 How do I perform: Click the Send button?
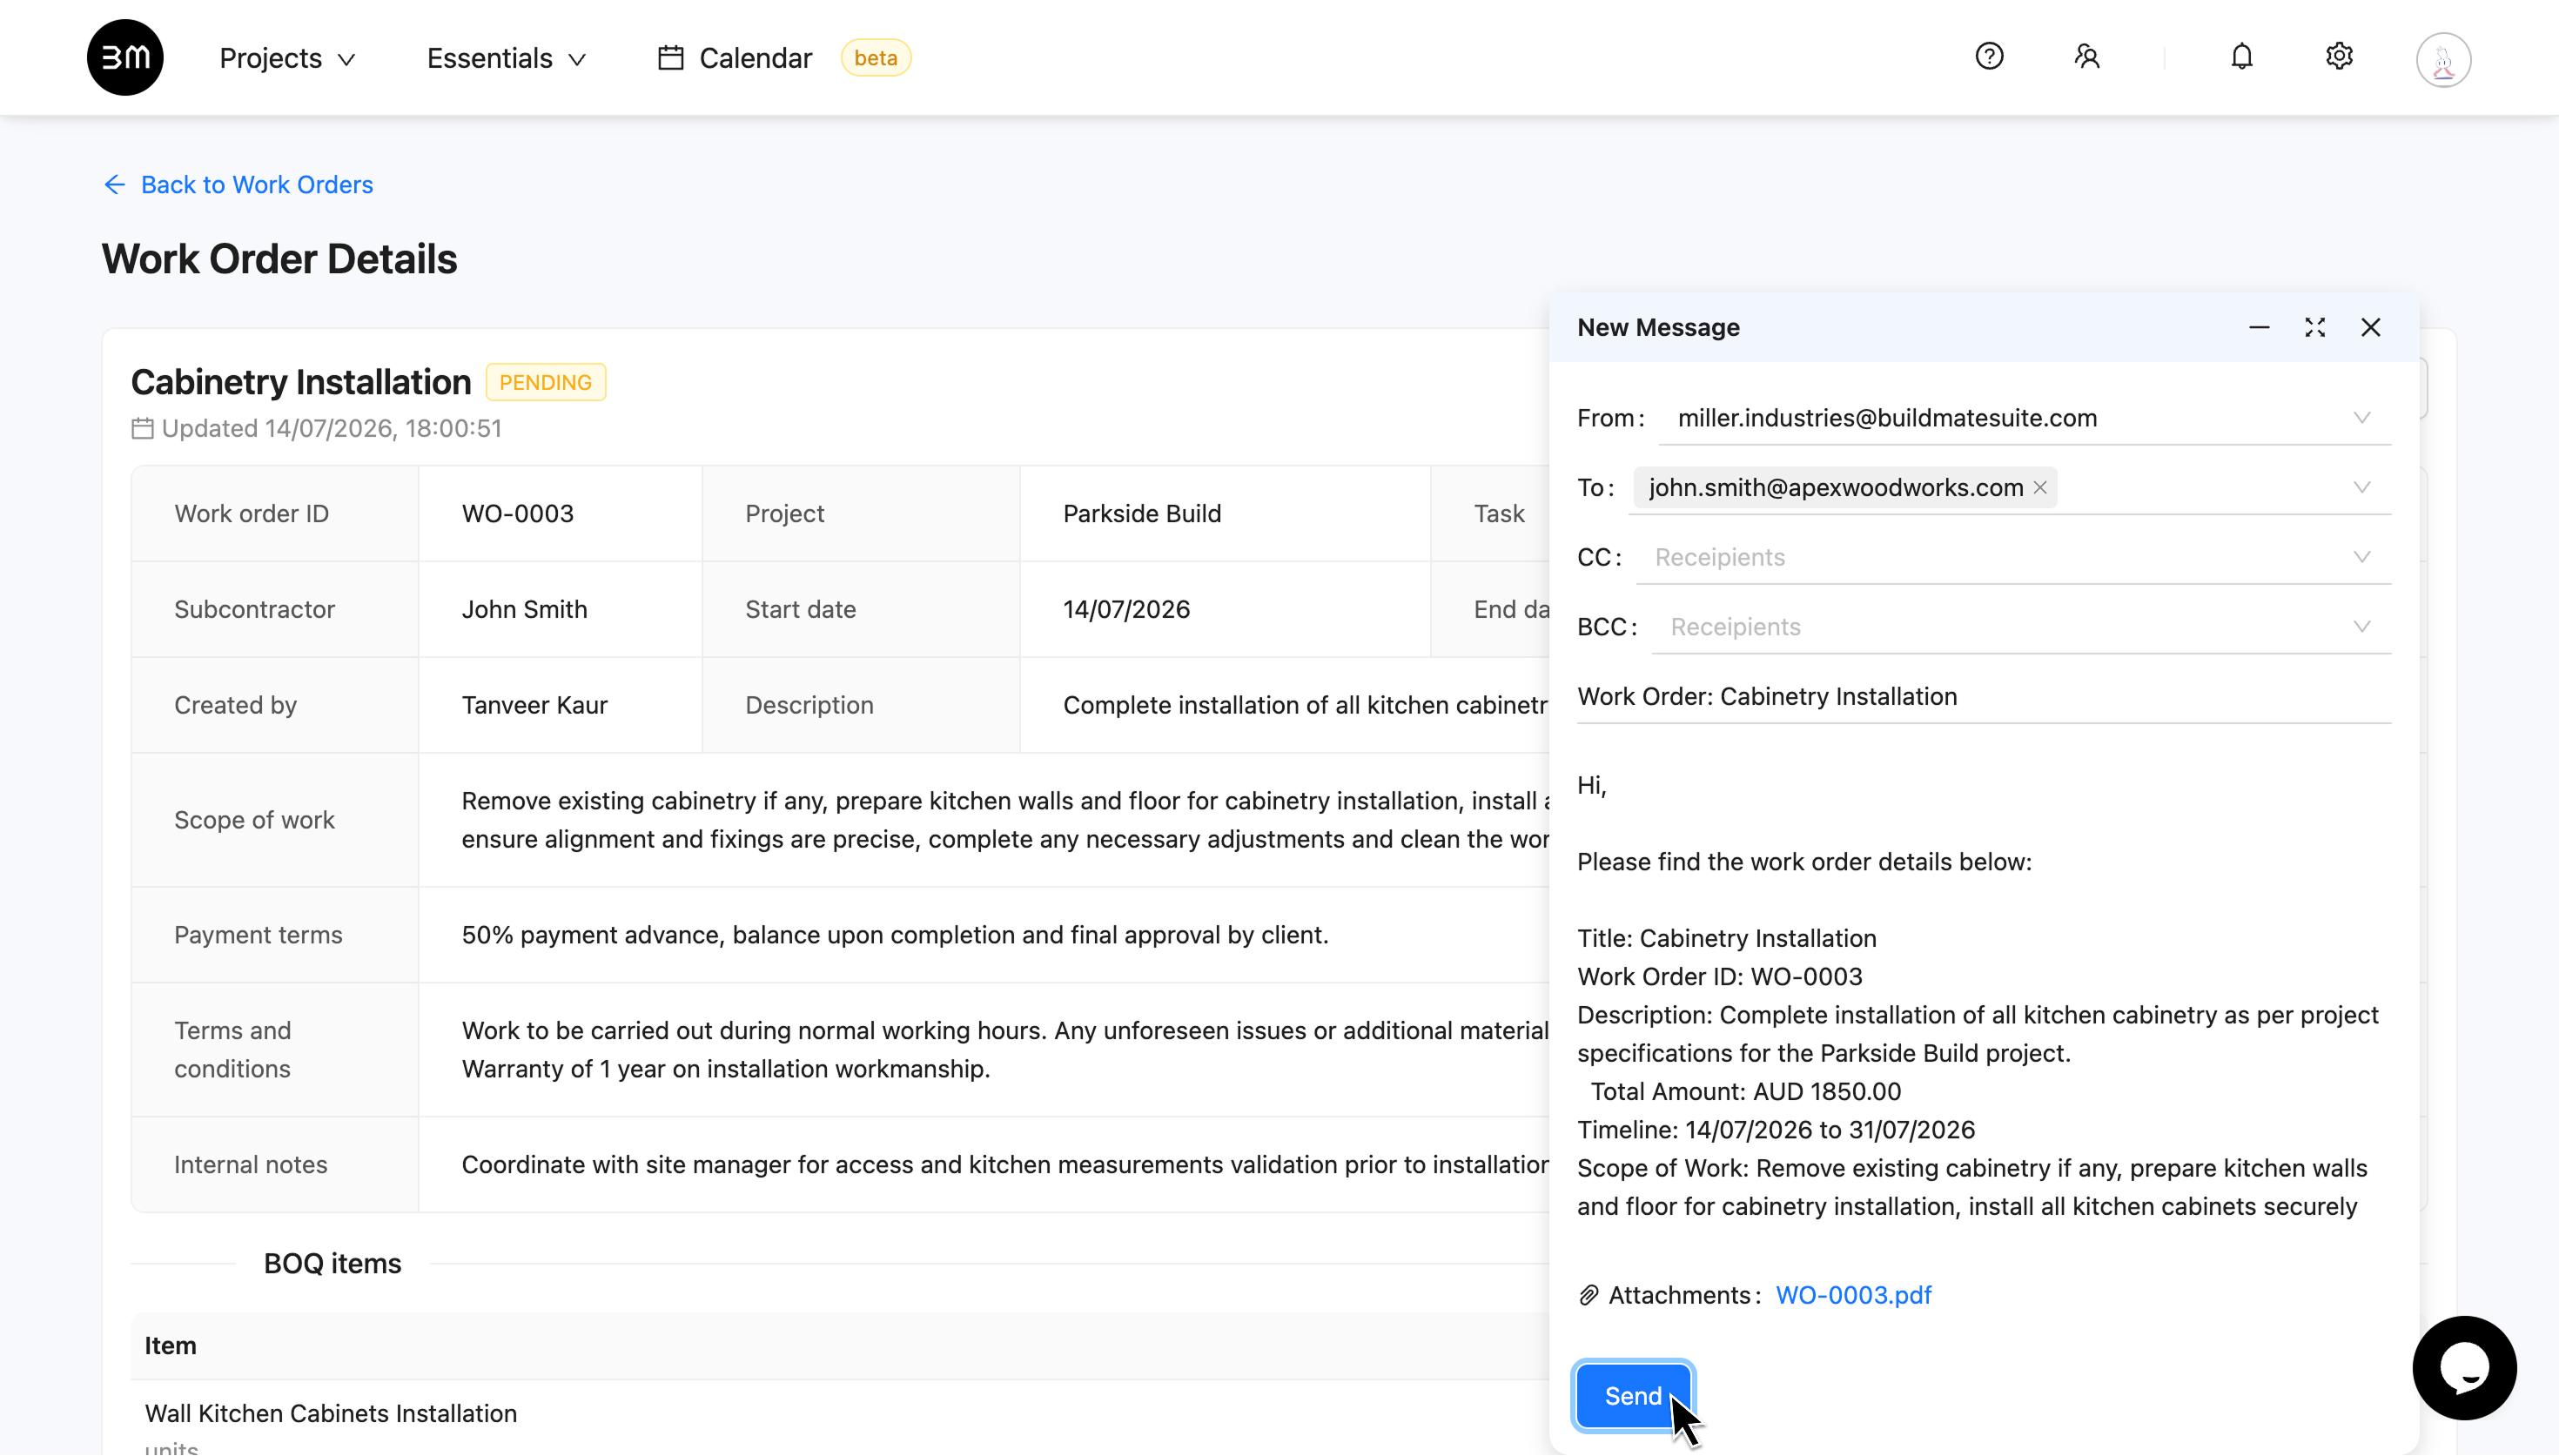click(x=1633, y=1396)
